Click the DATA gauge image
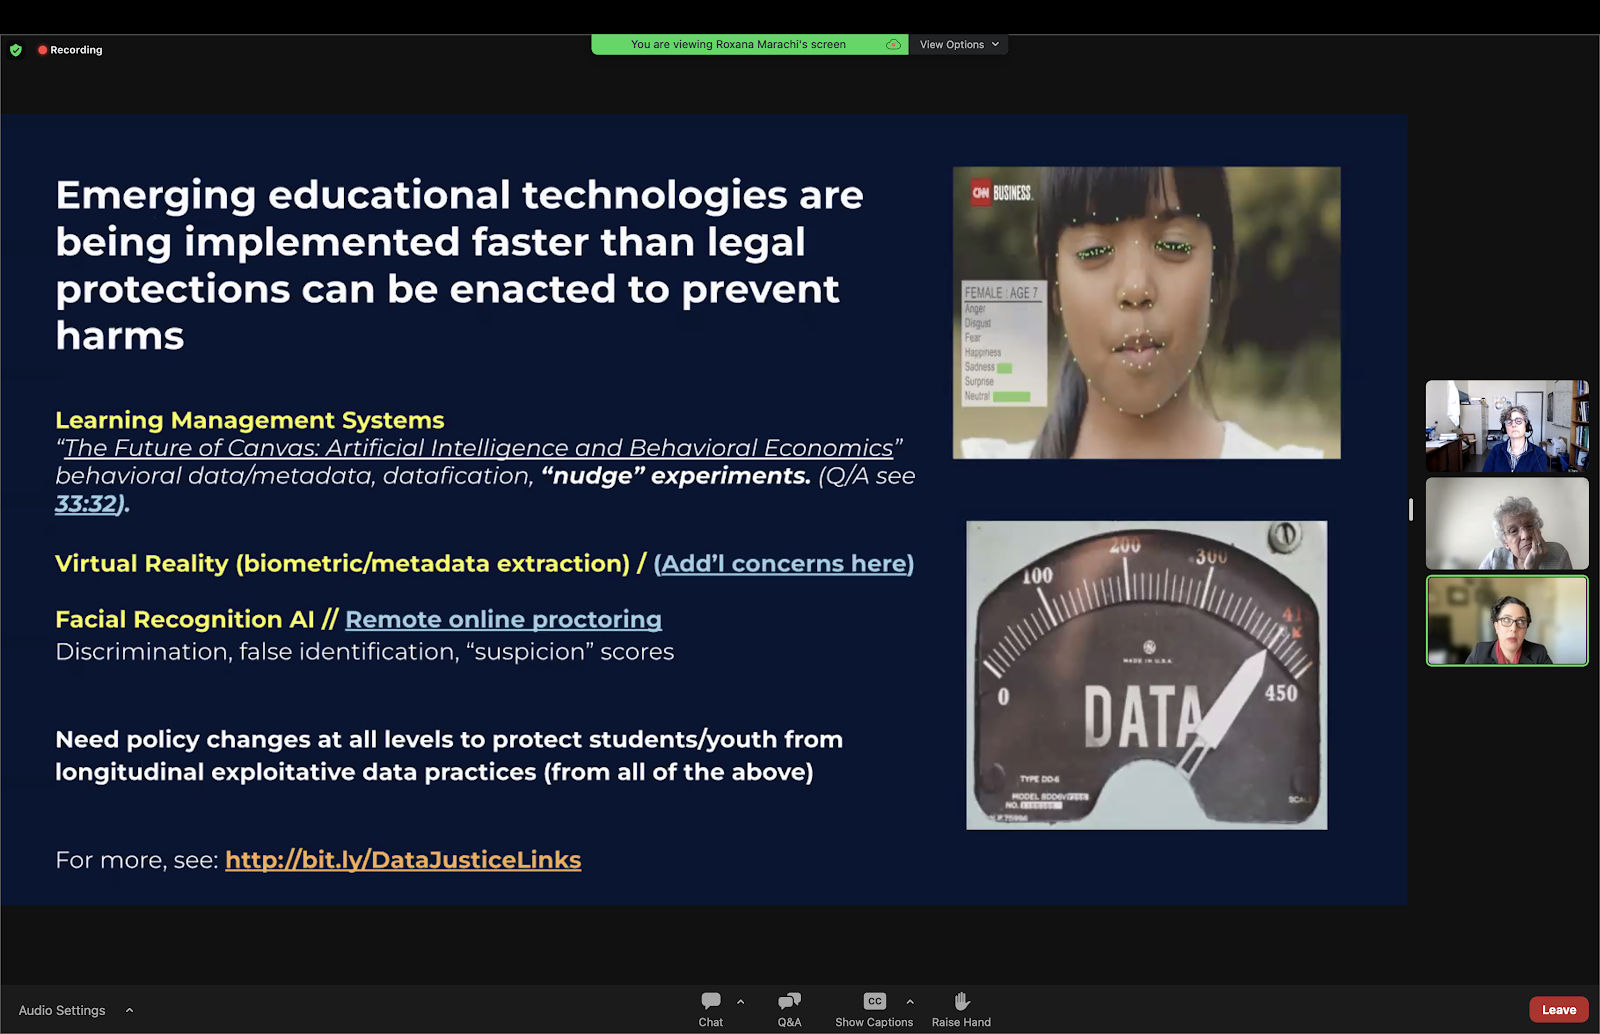This screenshot has width=1600, height=1034. point(1146,675)
